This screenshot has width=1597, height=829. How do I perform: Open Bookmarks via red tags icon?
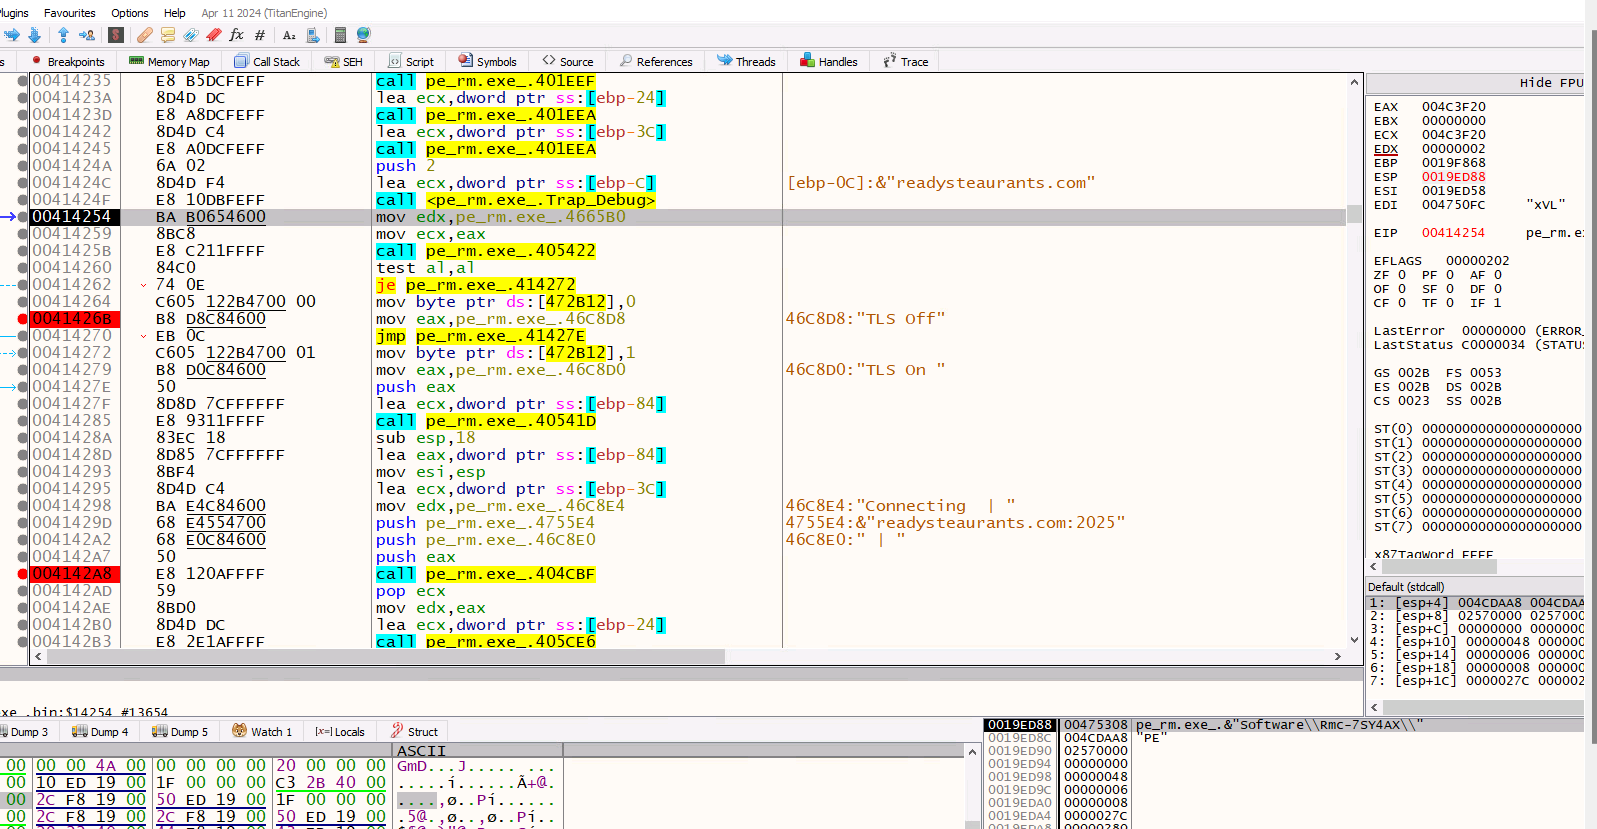(x=213, y=35)
